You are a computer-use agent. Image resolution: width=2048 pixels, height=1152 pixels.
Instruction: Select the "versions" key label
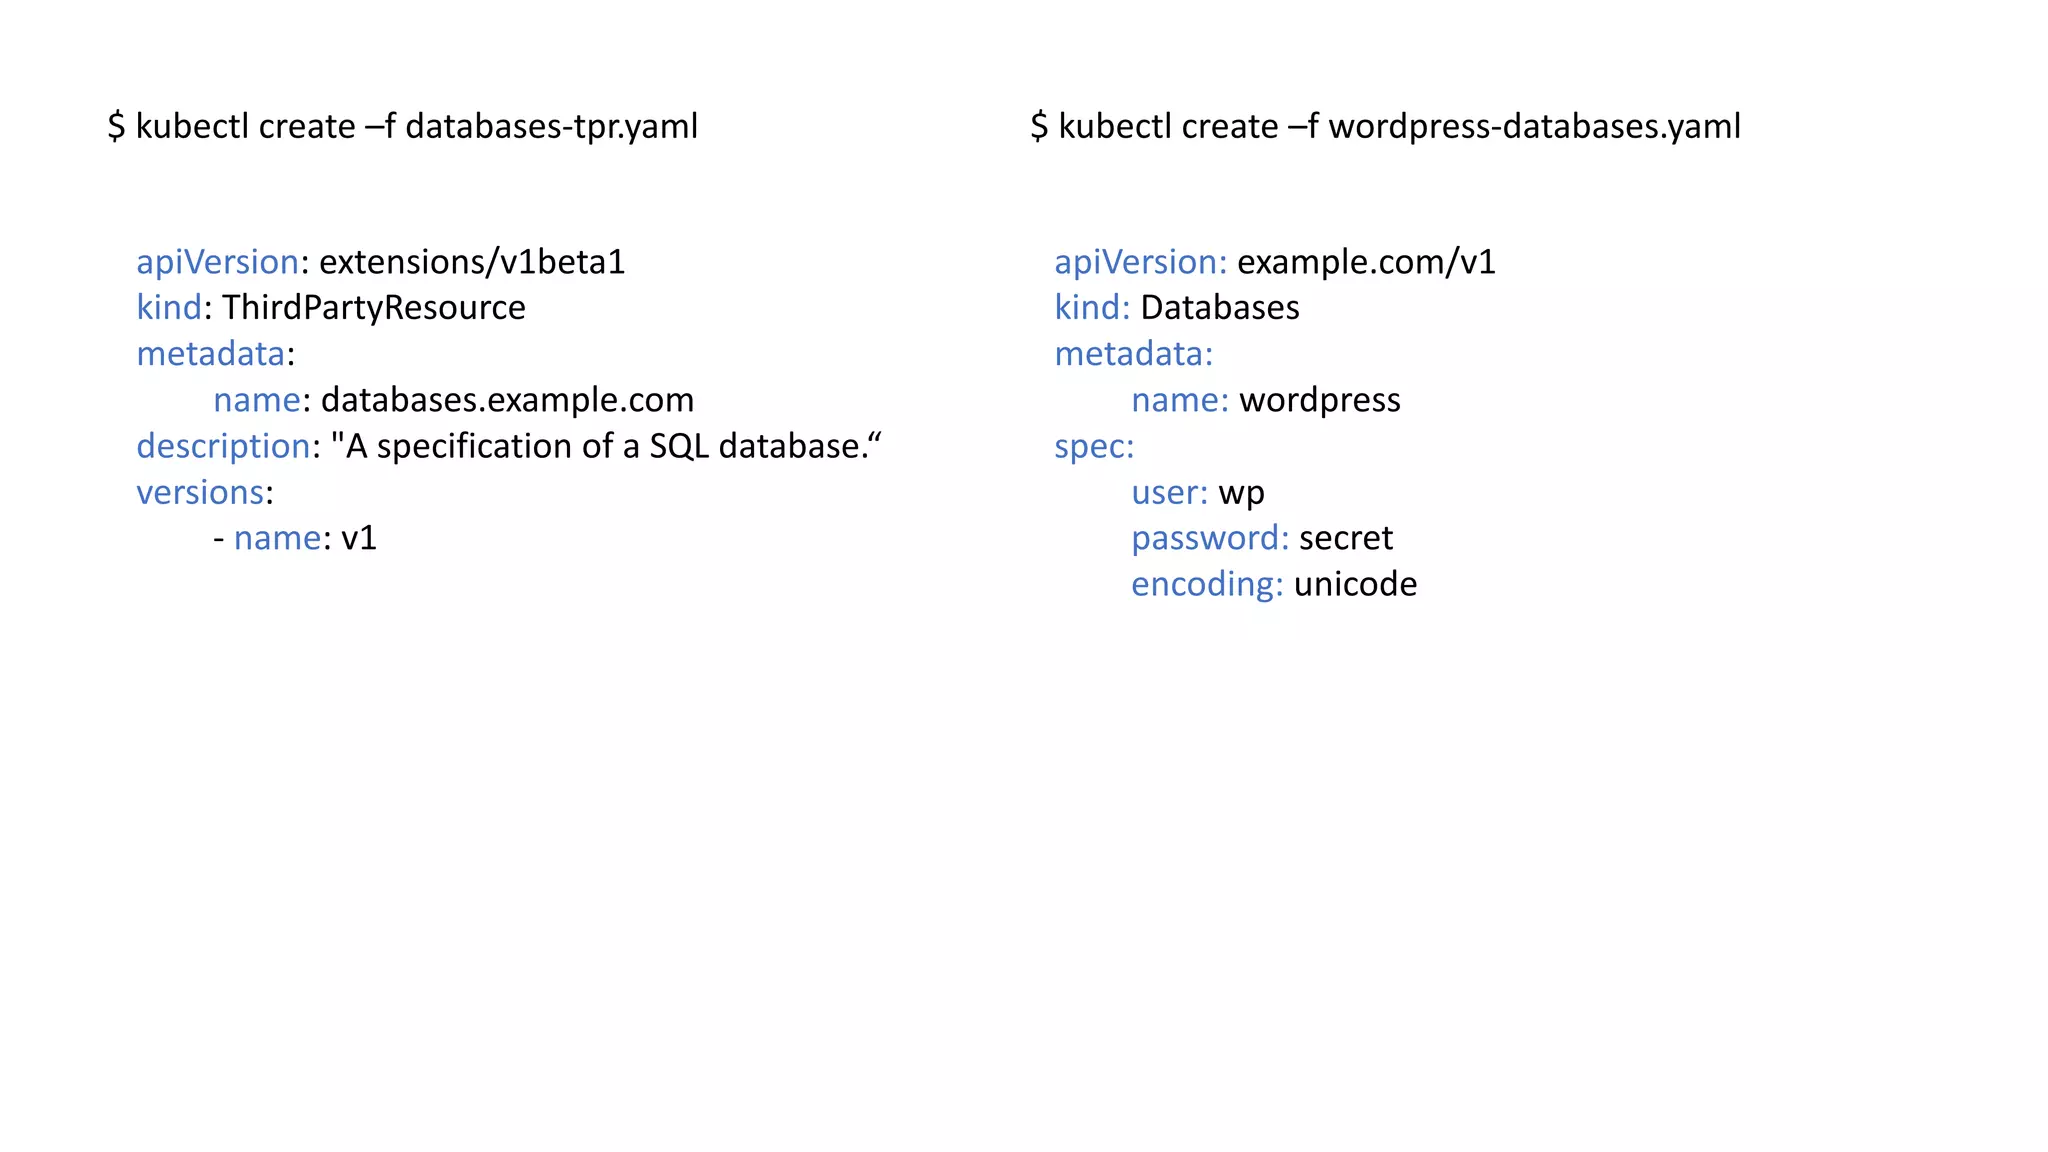click(x=200, y=492)
